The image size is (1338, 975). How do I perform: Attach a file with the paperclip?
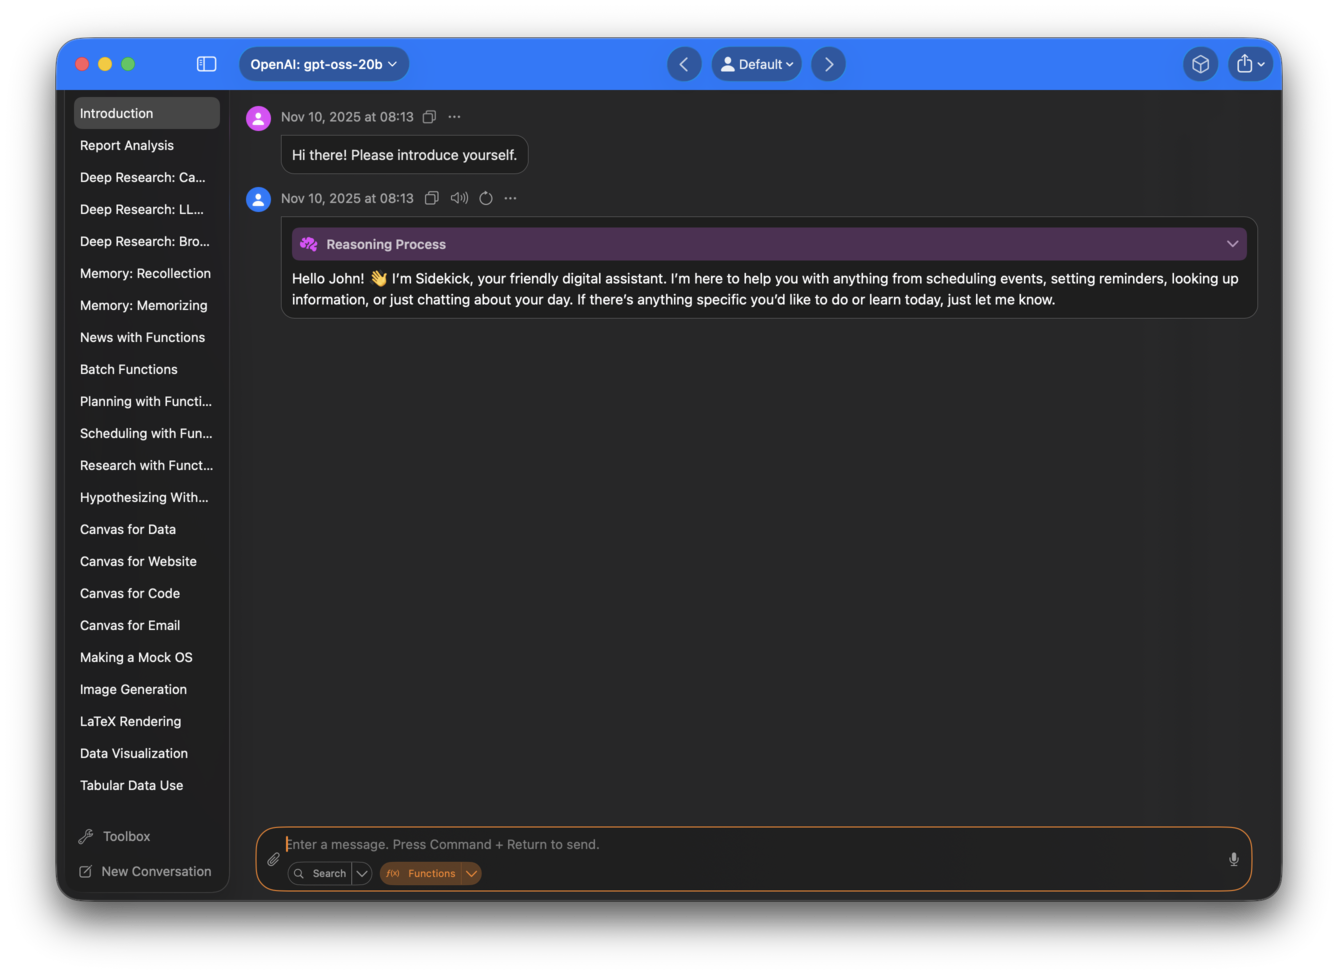click(272, 859)
